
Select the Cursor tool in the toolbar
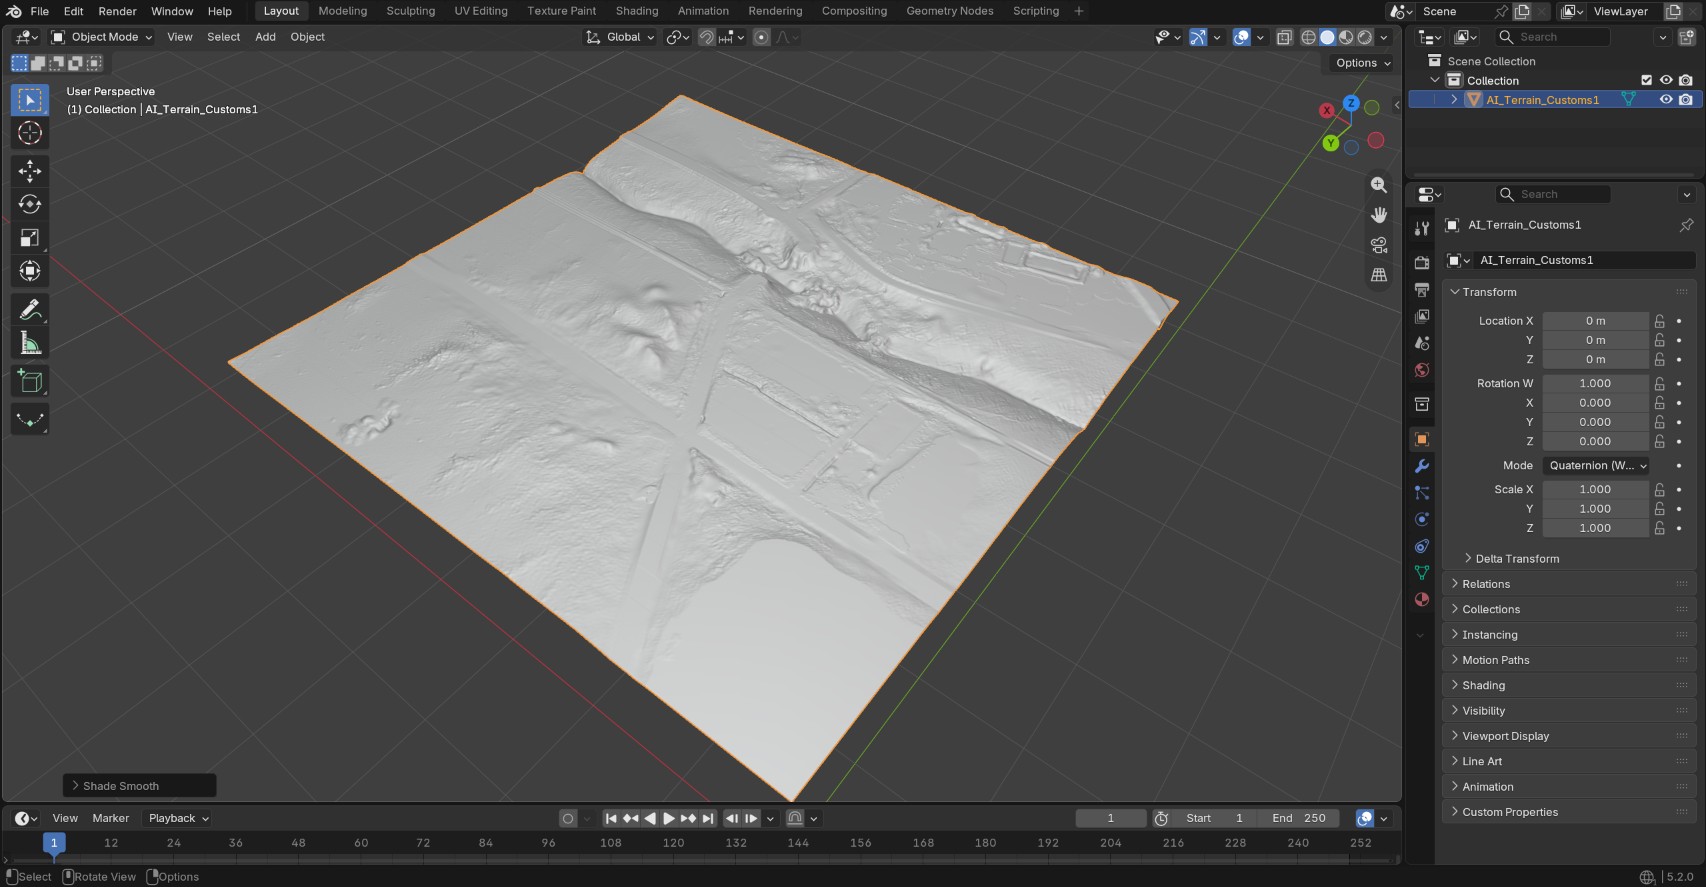[30, 133]
